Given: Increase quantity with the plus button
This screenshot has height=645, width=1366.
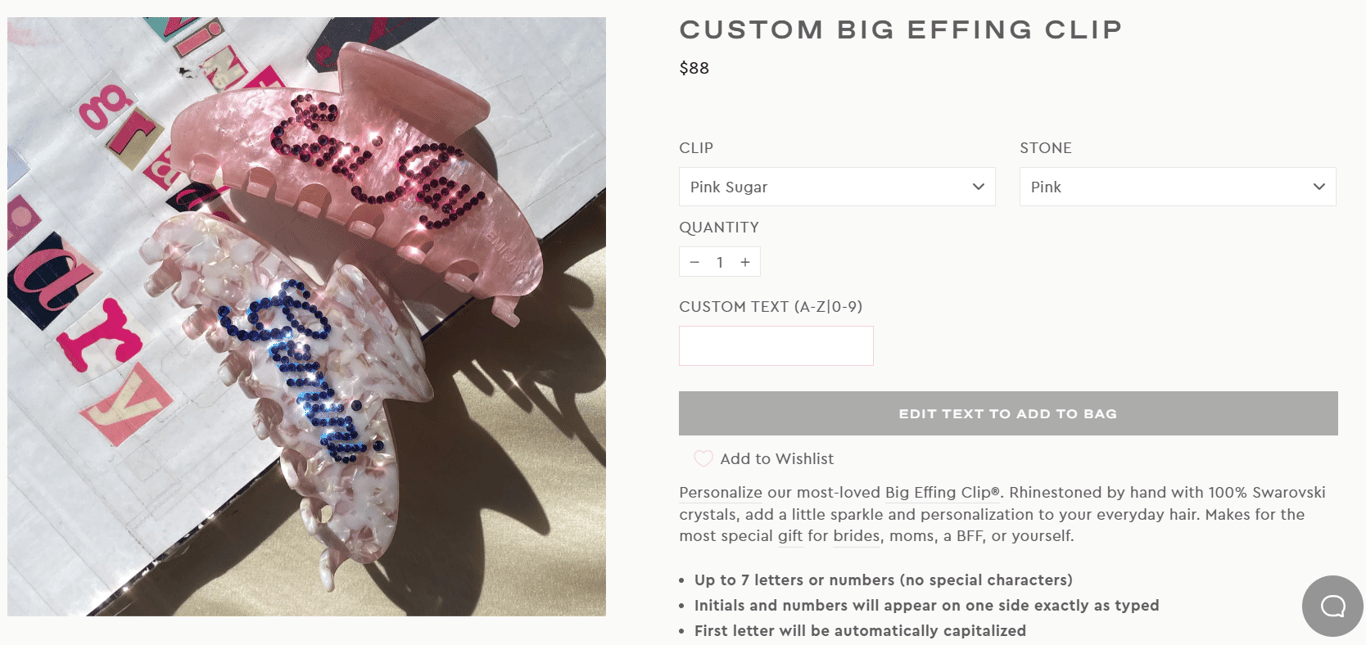Looking at the screenshot, I should click(x=745, y=262).
